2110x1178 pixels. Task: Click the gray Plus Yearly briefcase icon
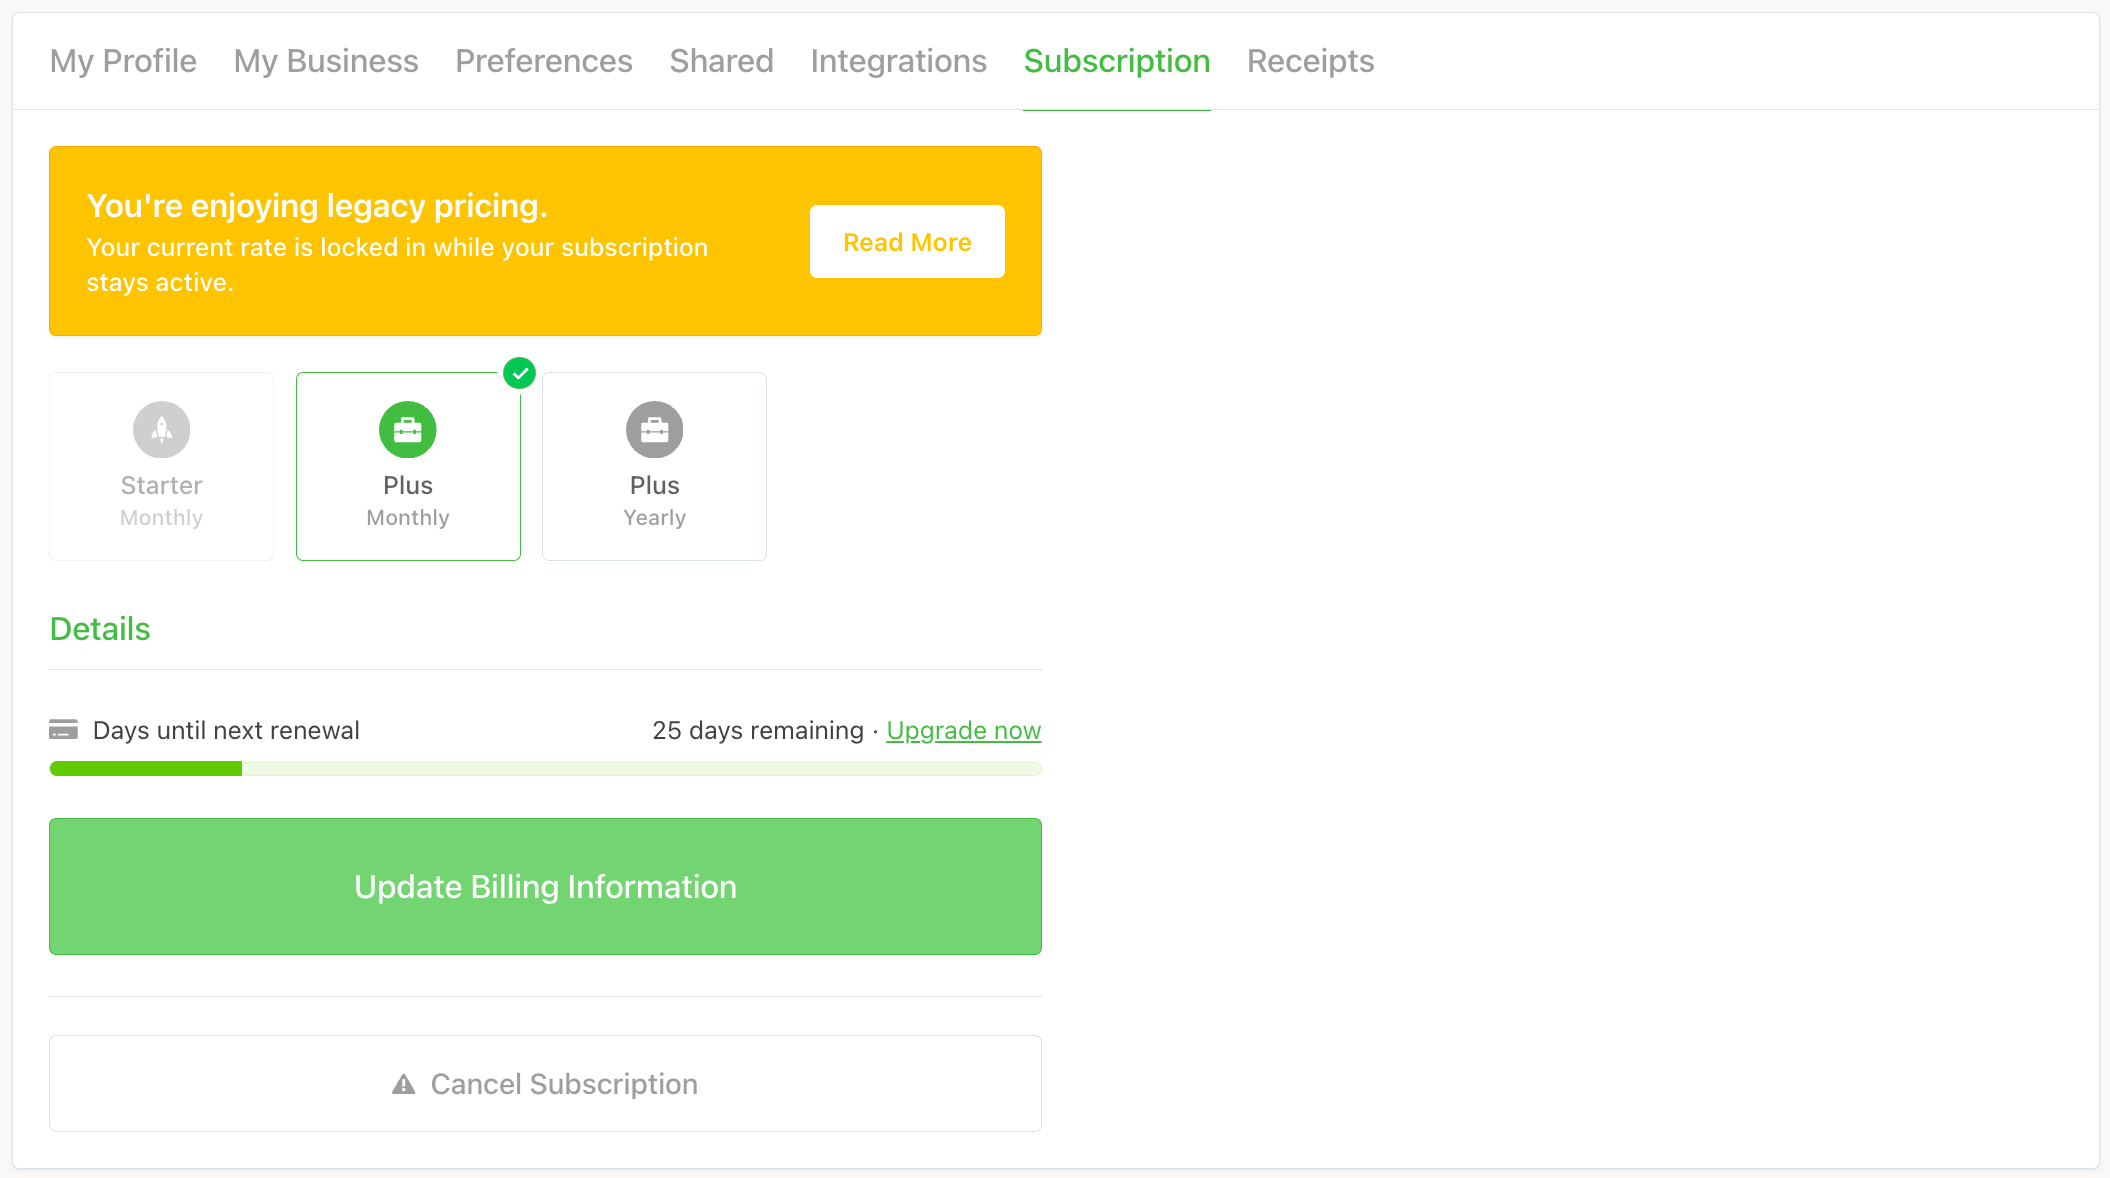654,429
